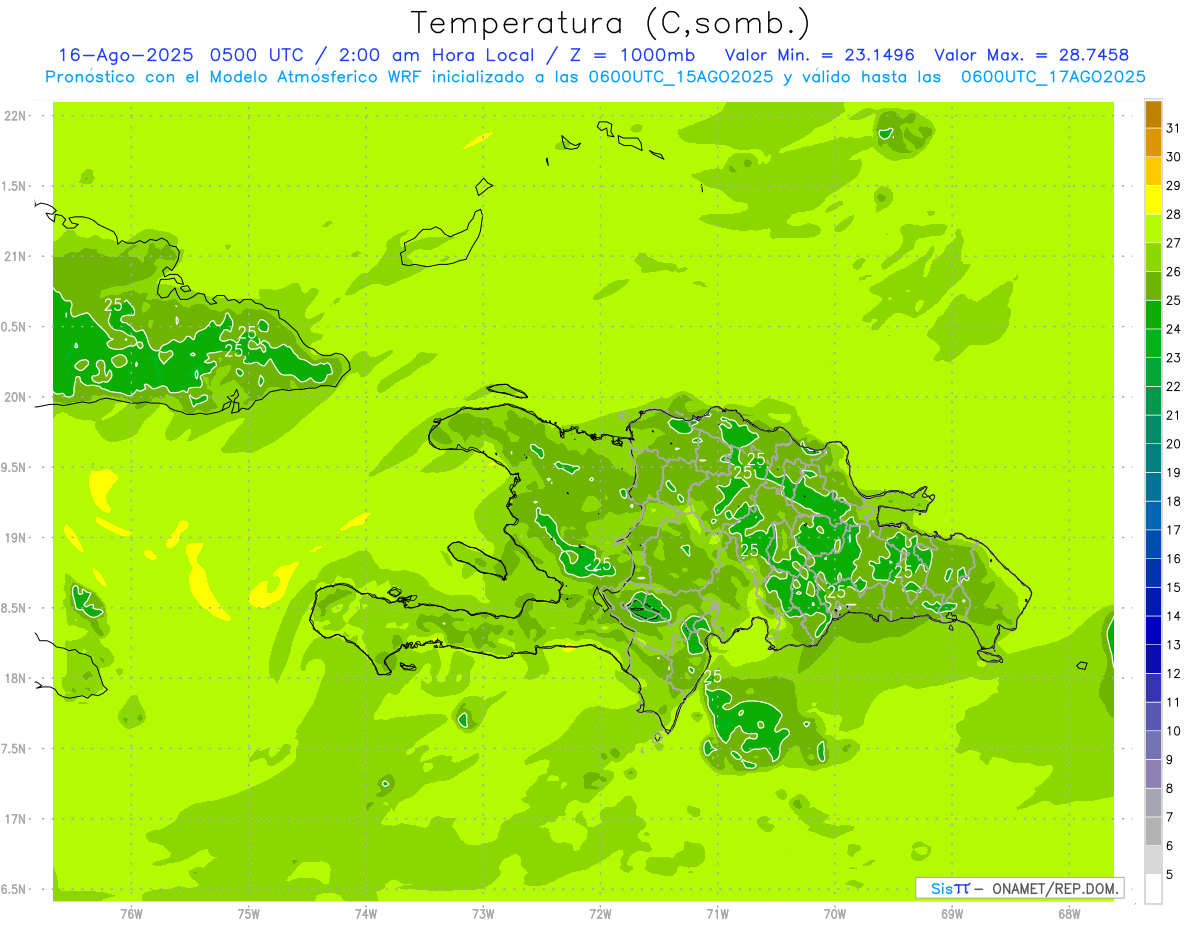
Task: Click the "74W" longitude label
Action: tap(366, 914)
